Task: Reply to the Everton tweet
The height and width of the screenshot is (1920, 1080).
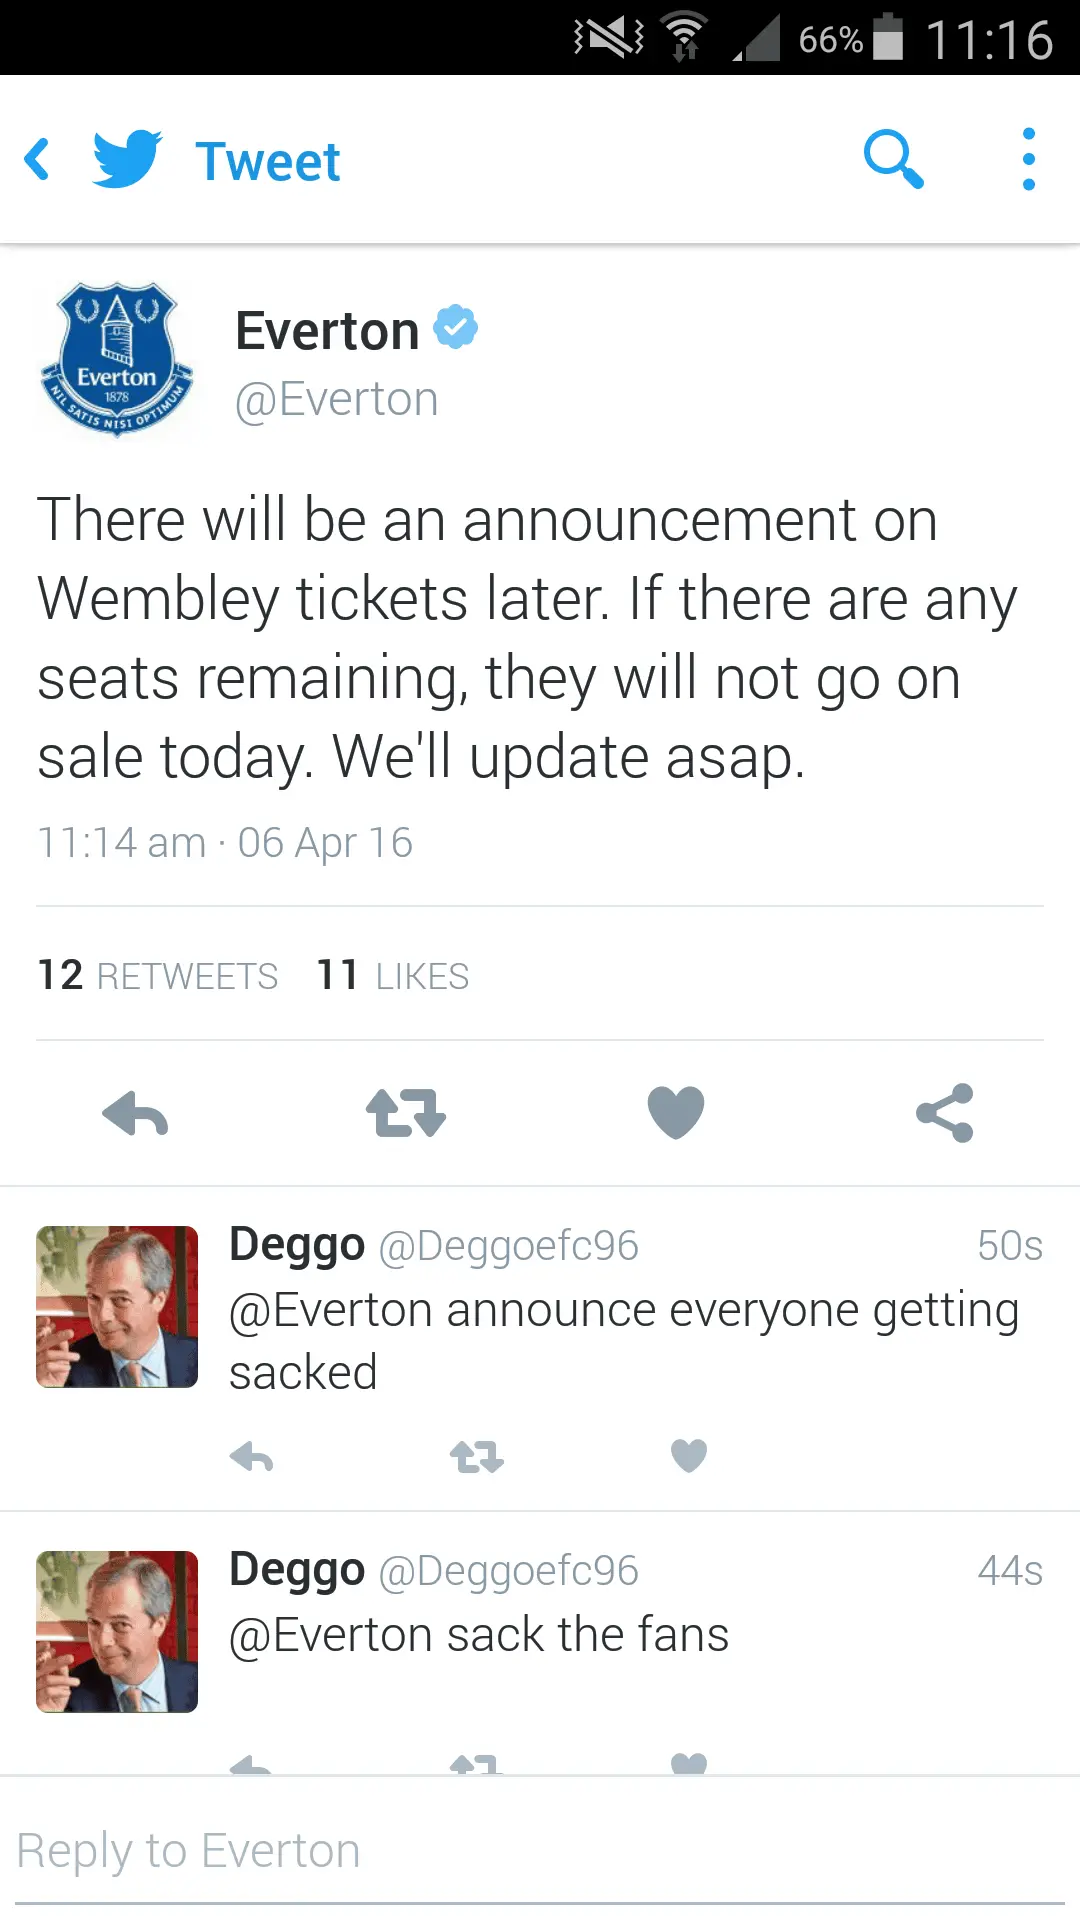Action: click(135, 1113)
